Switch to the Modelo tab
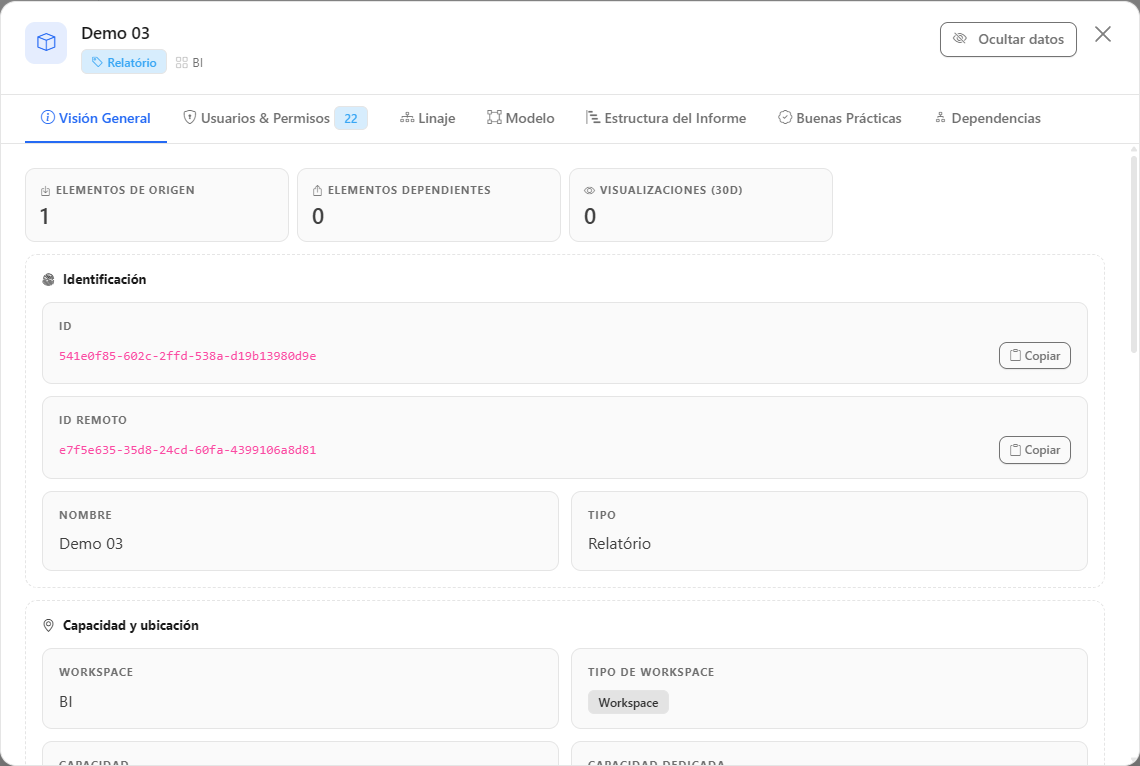 [x=521, y=118]
